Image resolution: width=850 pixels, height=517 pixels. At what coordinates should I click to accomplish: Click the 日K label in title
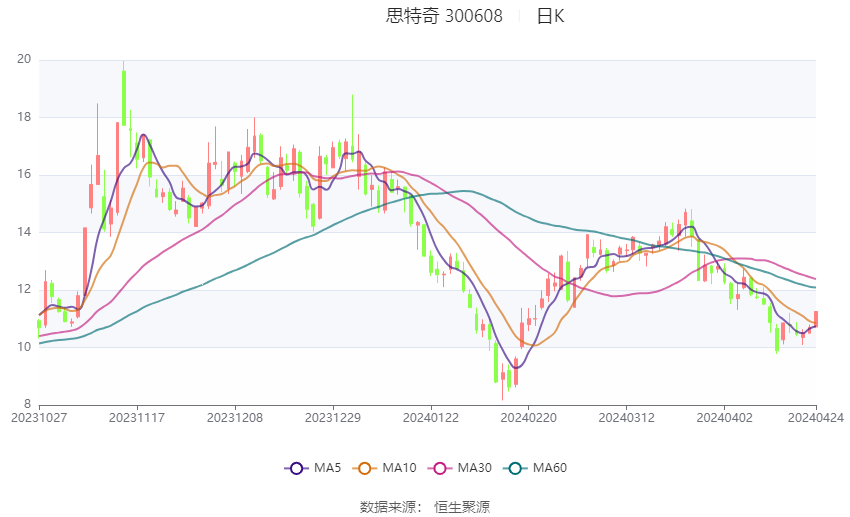(550, 16)
